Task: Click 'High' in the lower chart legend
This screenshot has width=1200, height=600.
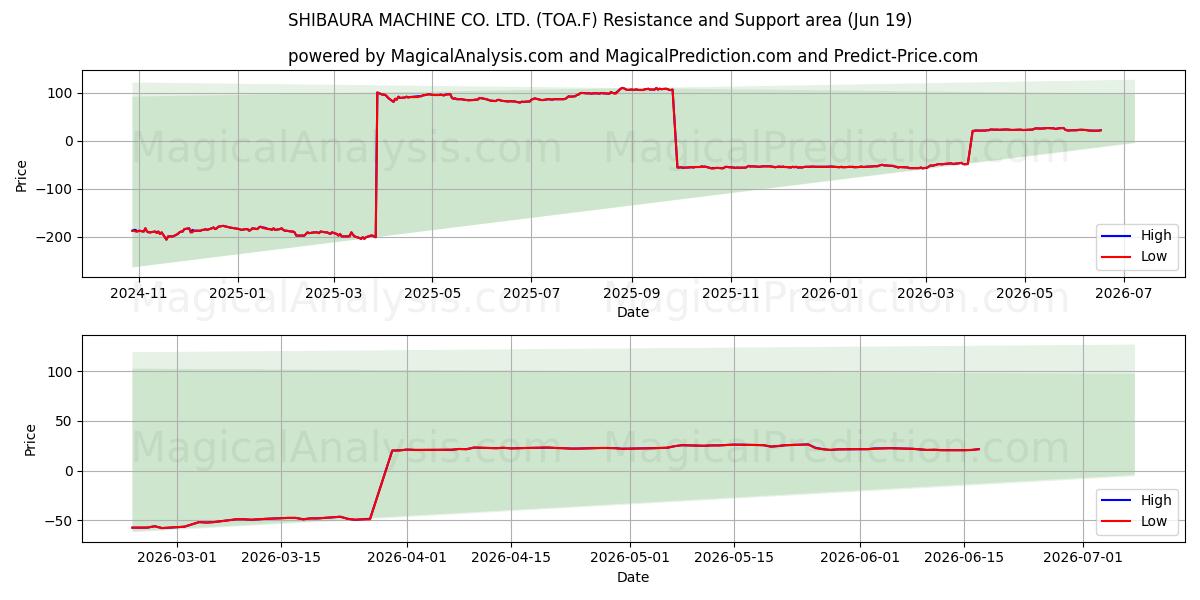Action: tap(1156, 500)
